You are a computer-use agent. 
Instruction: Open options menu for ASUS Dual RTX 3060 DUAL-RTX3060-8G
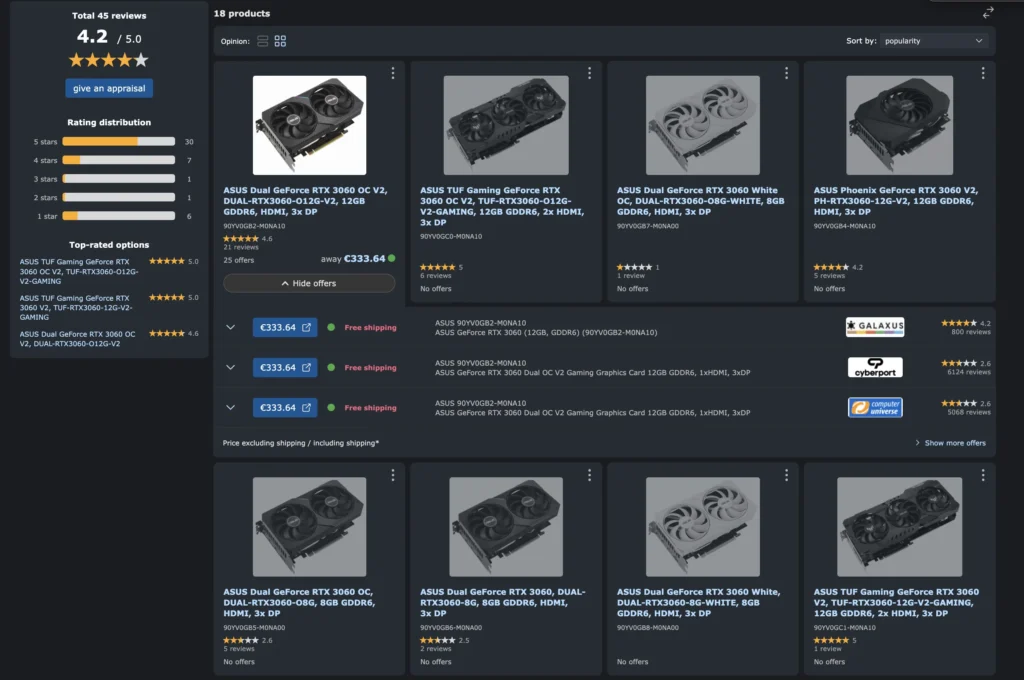589,475
